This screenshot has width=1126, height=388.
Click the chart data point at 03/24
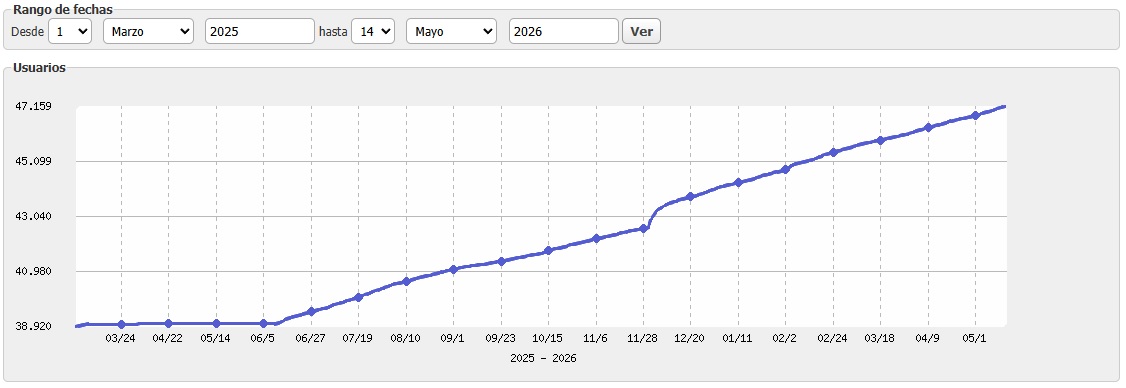[x=121, y=325]
